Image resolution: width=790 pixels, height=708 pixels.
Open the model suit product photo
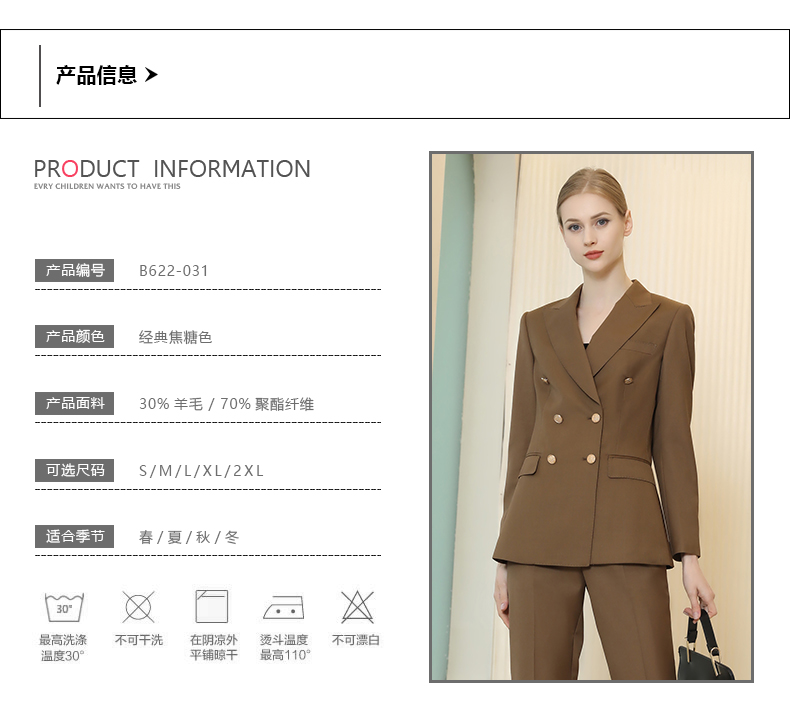(x=591, y=417)
